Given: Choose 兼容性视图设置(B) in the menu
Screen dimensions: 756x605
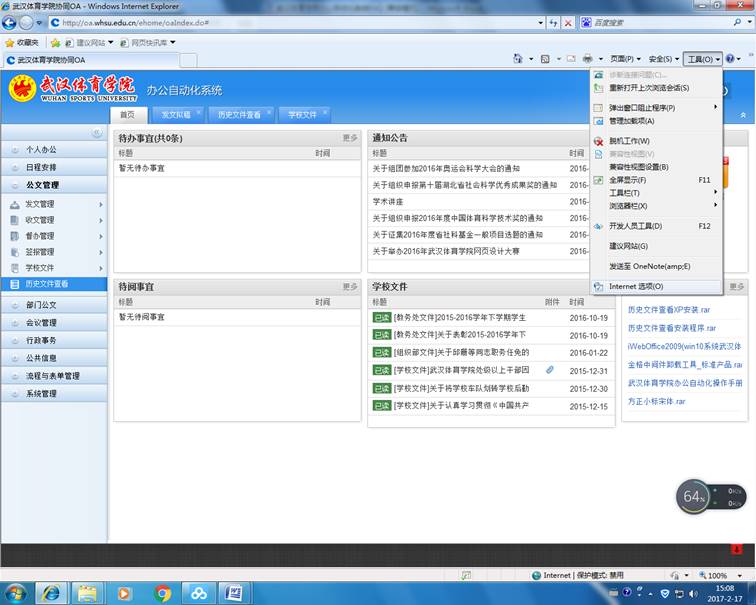Looking at the screenshot, I should pyautogui.click(x=638, y=167).
